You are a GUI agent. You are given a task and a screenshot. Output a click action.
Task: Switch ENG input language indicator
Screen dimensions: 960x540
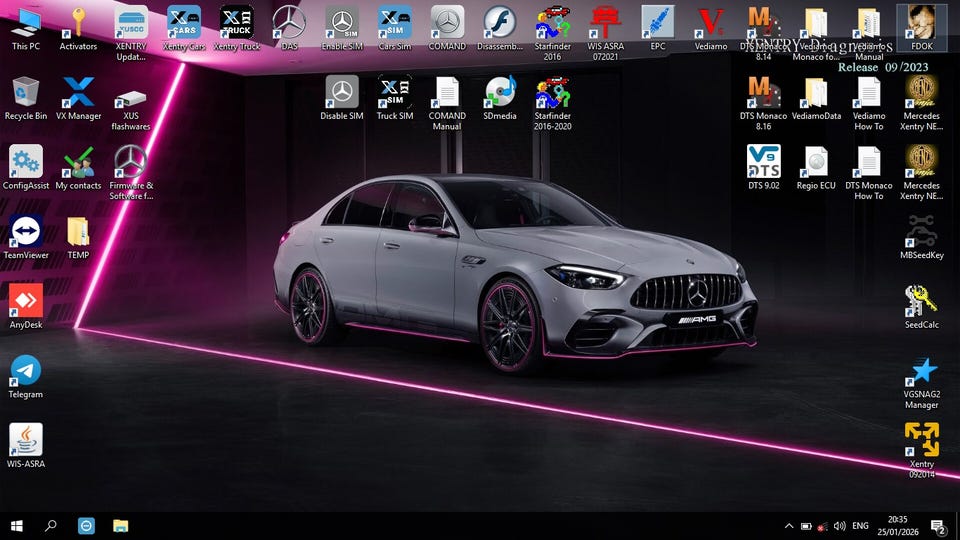pos(860,526)
